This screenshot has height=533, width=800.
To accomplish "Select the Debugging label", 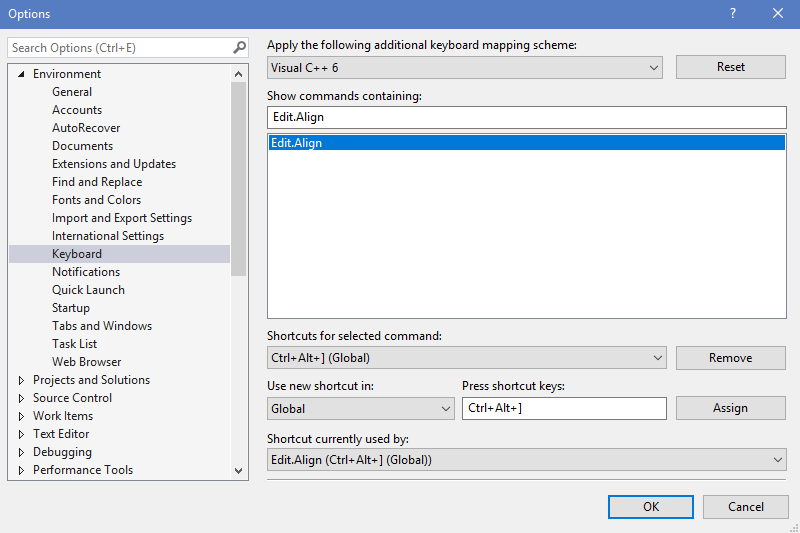I will pyautogui.click(x=62, y=452).
